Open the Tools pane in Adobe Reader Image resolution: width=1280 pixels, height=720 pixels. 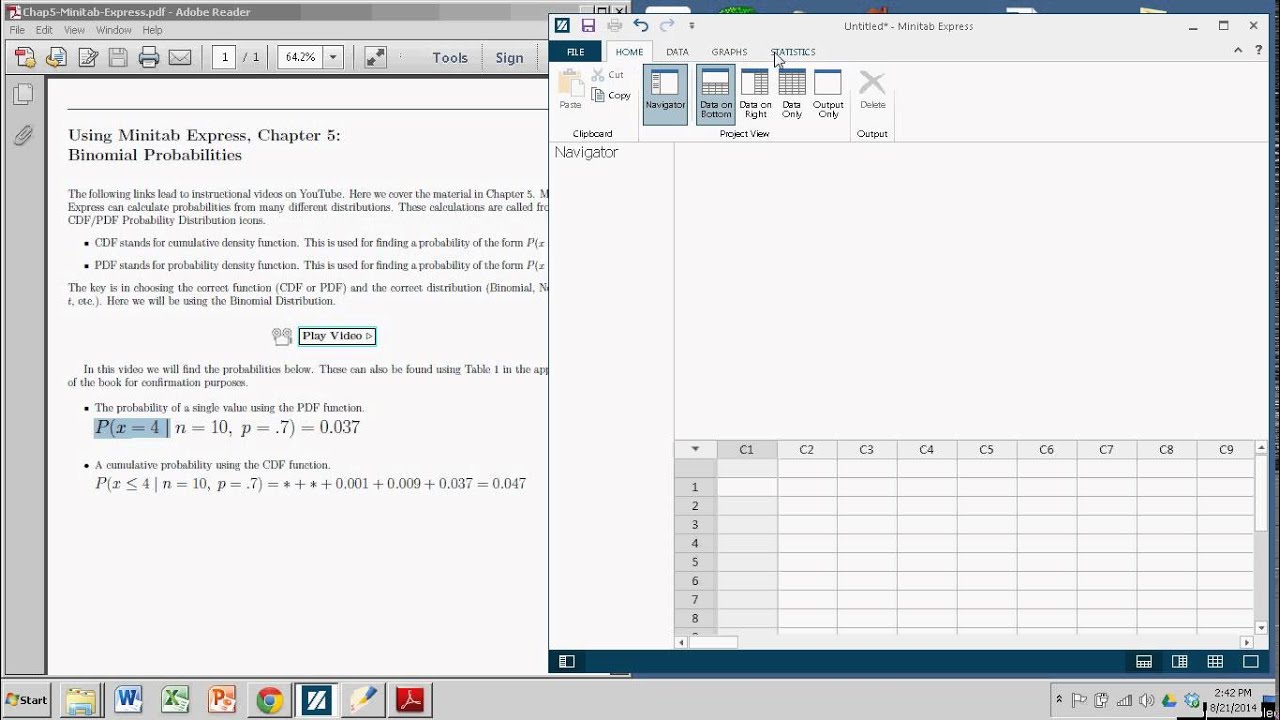(450, 58)
